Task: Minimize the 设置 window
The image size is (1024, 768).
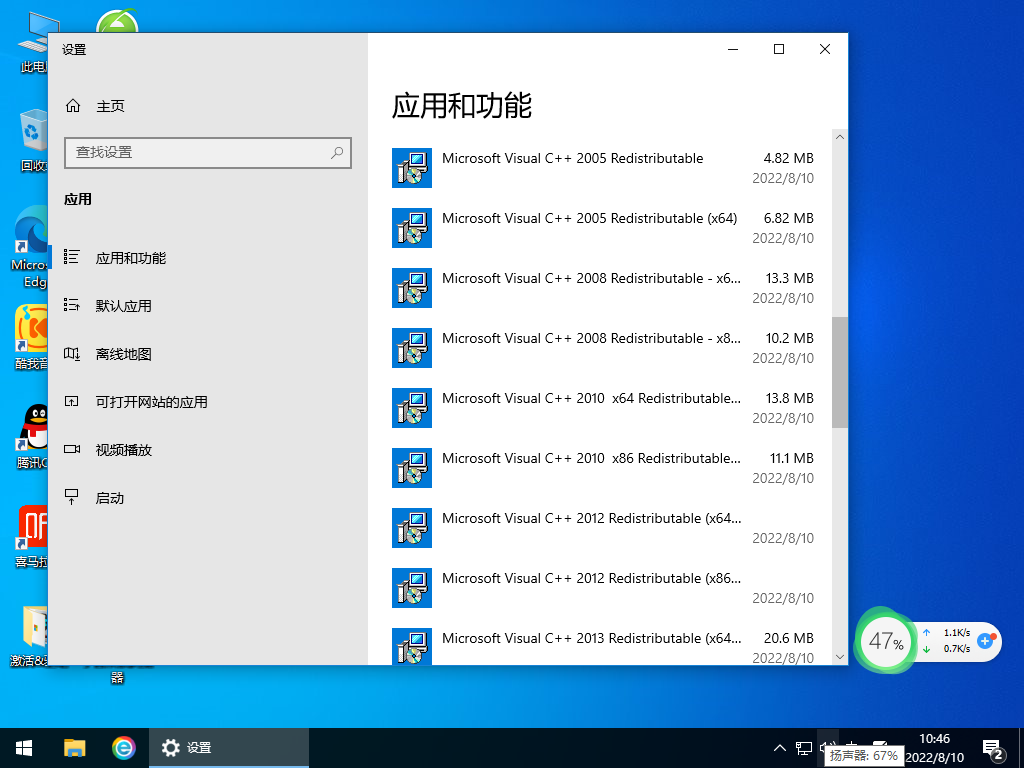Action: 733,50
